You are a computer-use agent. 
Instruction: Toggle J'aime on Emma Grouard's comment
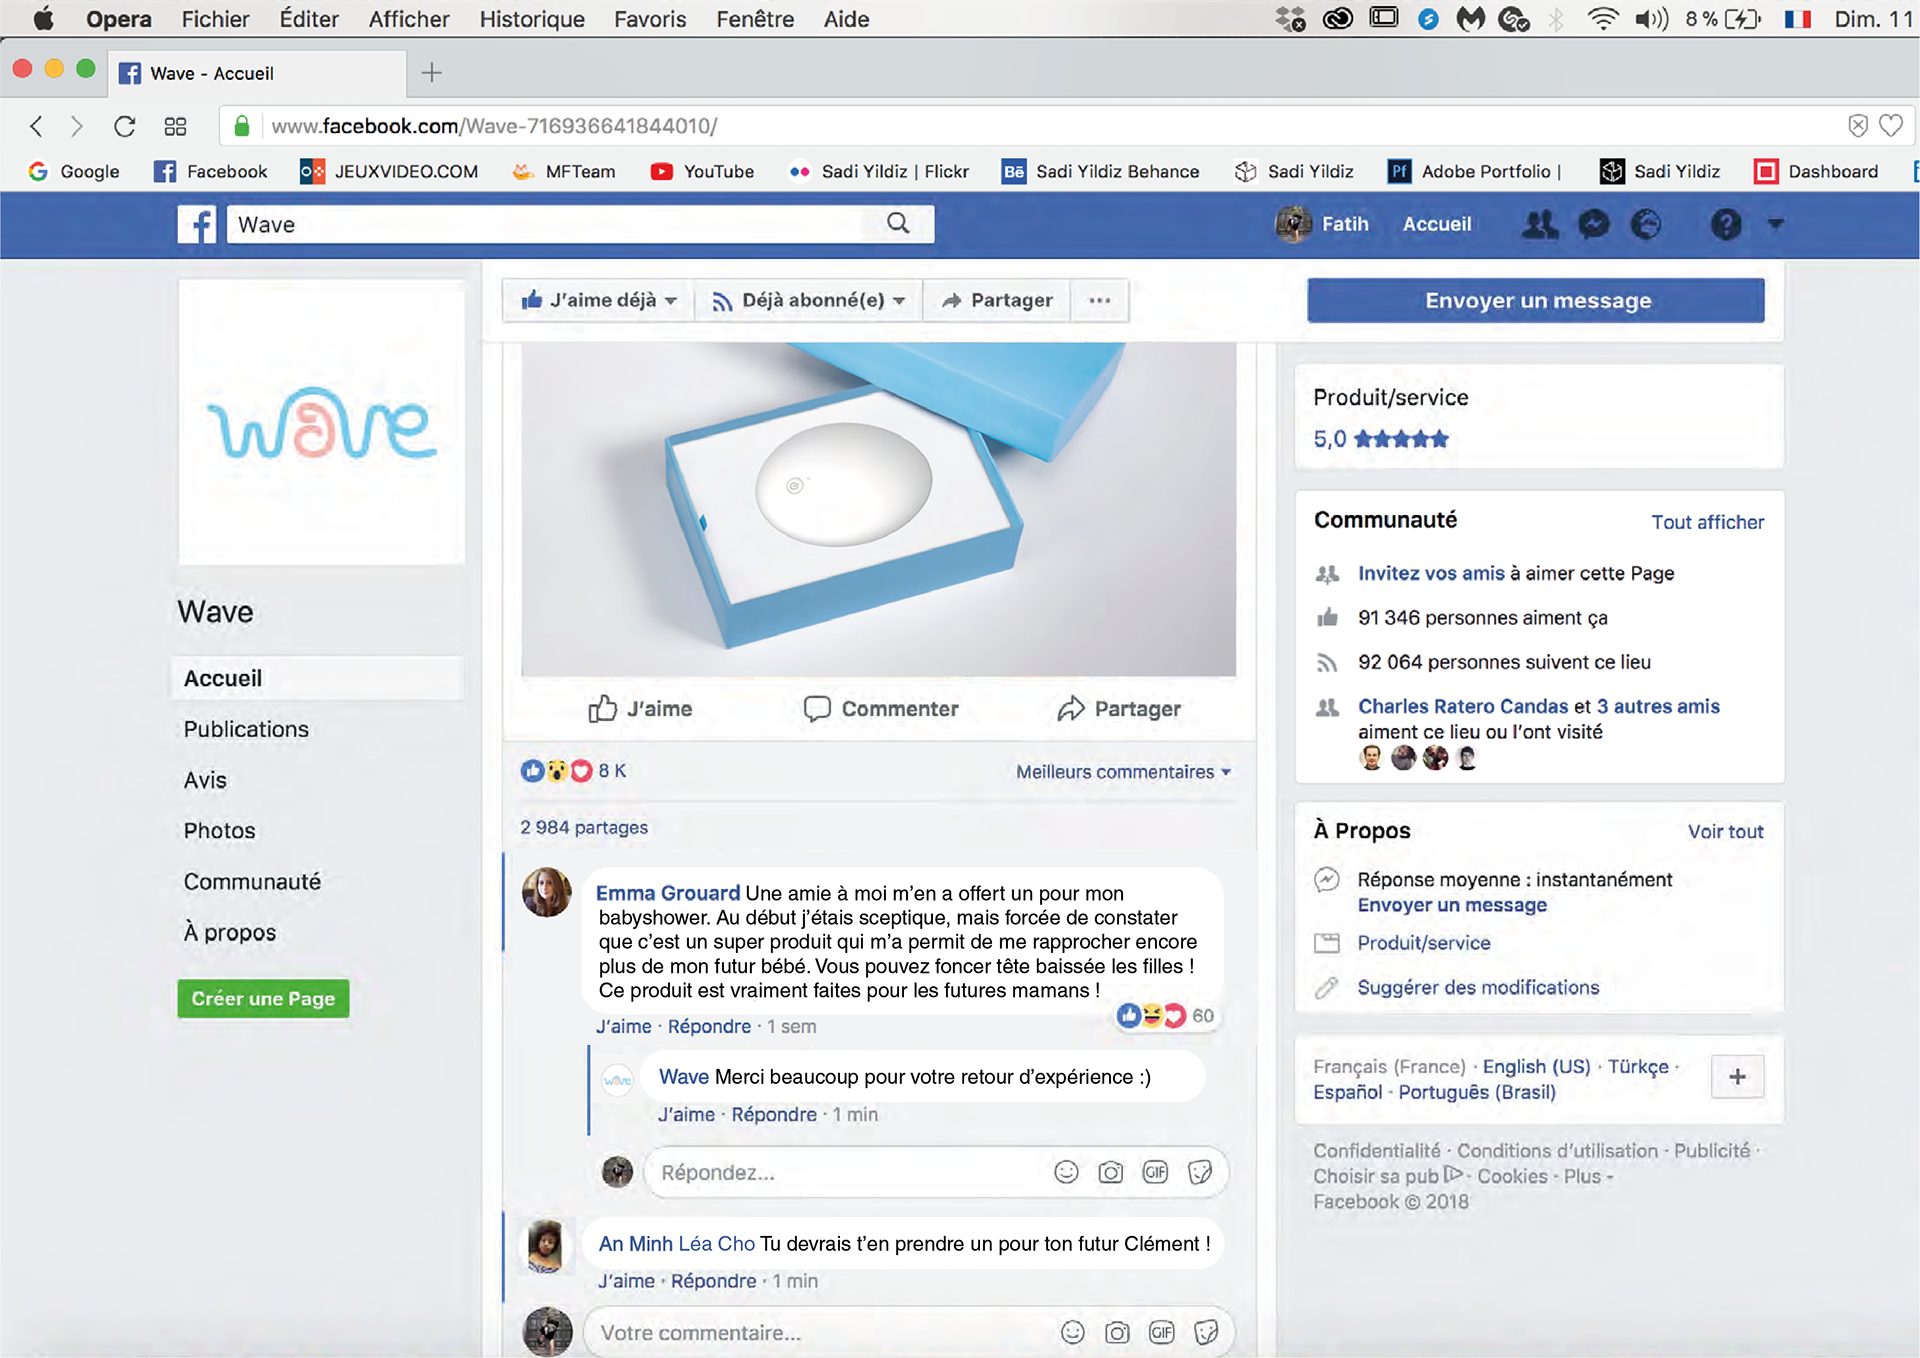(x=623, y=1027)
